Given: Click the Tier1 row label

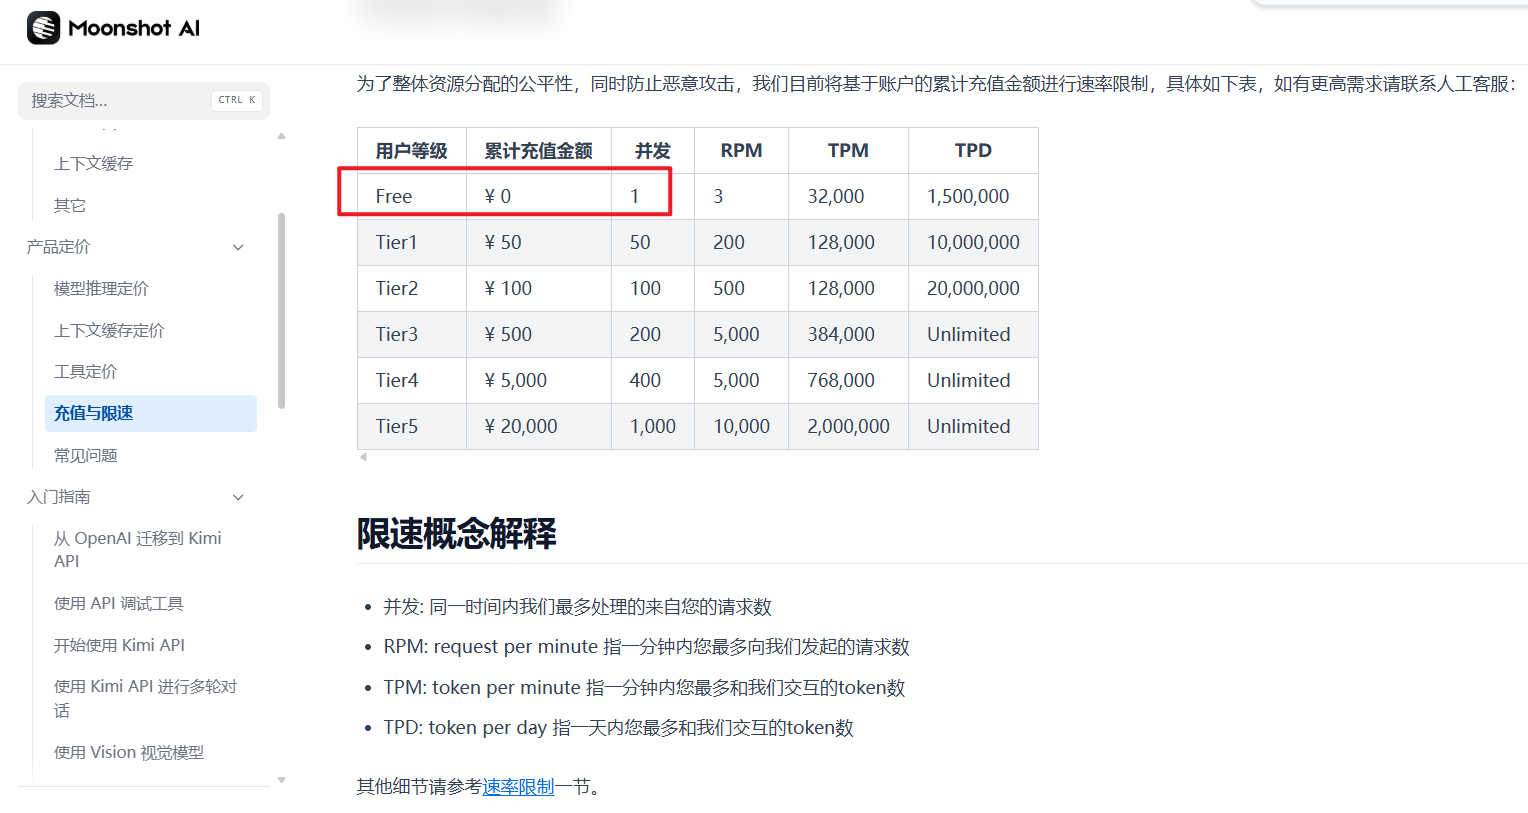Looking at the screenshot, I should tap(412, 242).
